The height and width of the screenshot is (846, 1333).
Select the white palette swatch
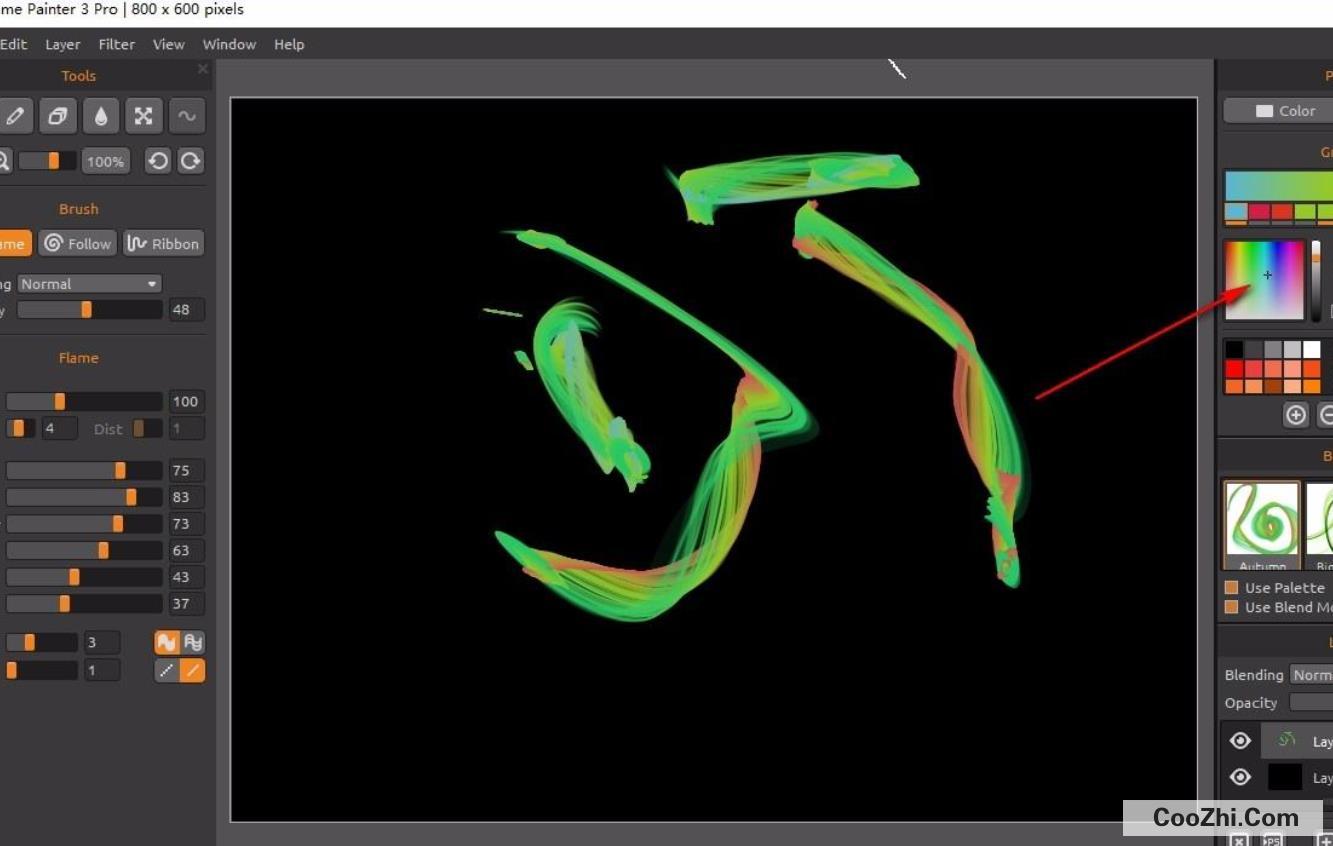click(1311, 349)
